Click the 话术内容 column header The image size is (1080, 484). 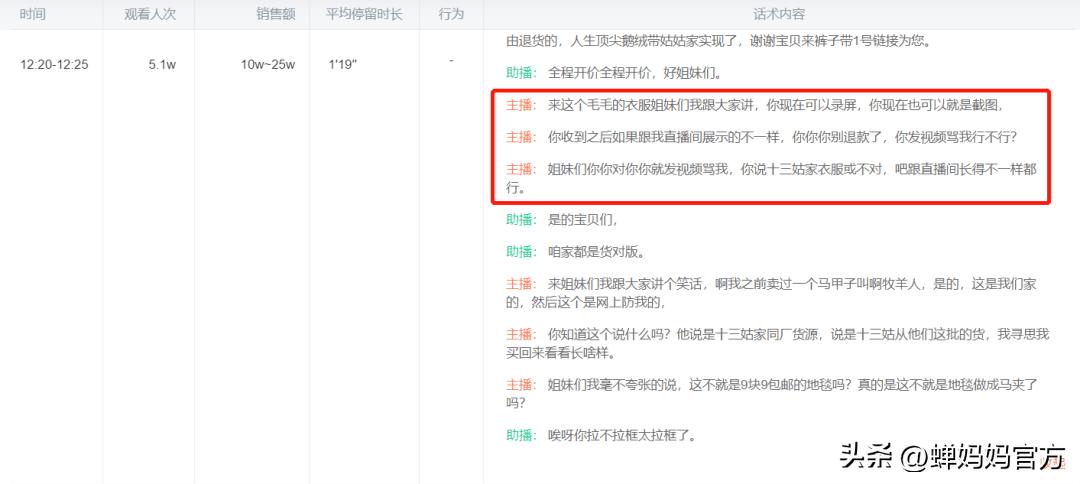pyautogui.click(x=779, y=14)
